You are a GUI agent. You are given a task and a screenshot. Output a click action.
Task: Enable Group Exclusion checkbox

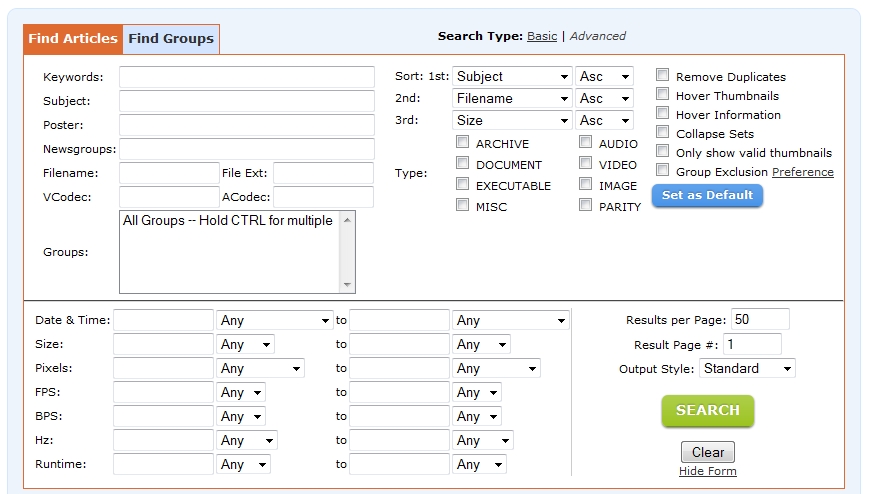(x=662, y=170)
